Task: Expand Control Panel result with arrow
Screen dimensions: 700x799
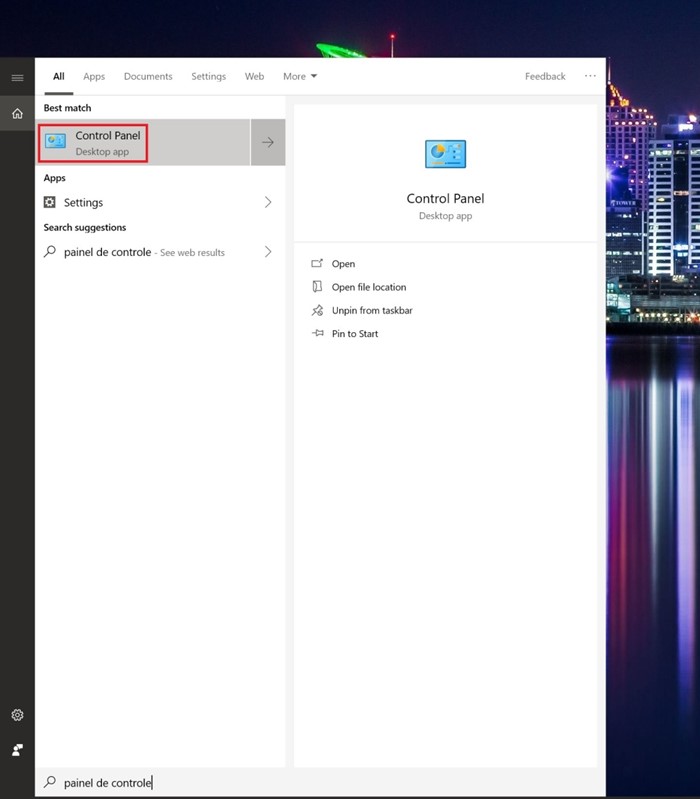Action: click(268, 142)
